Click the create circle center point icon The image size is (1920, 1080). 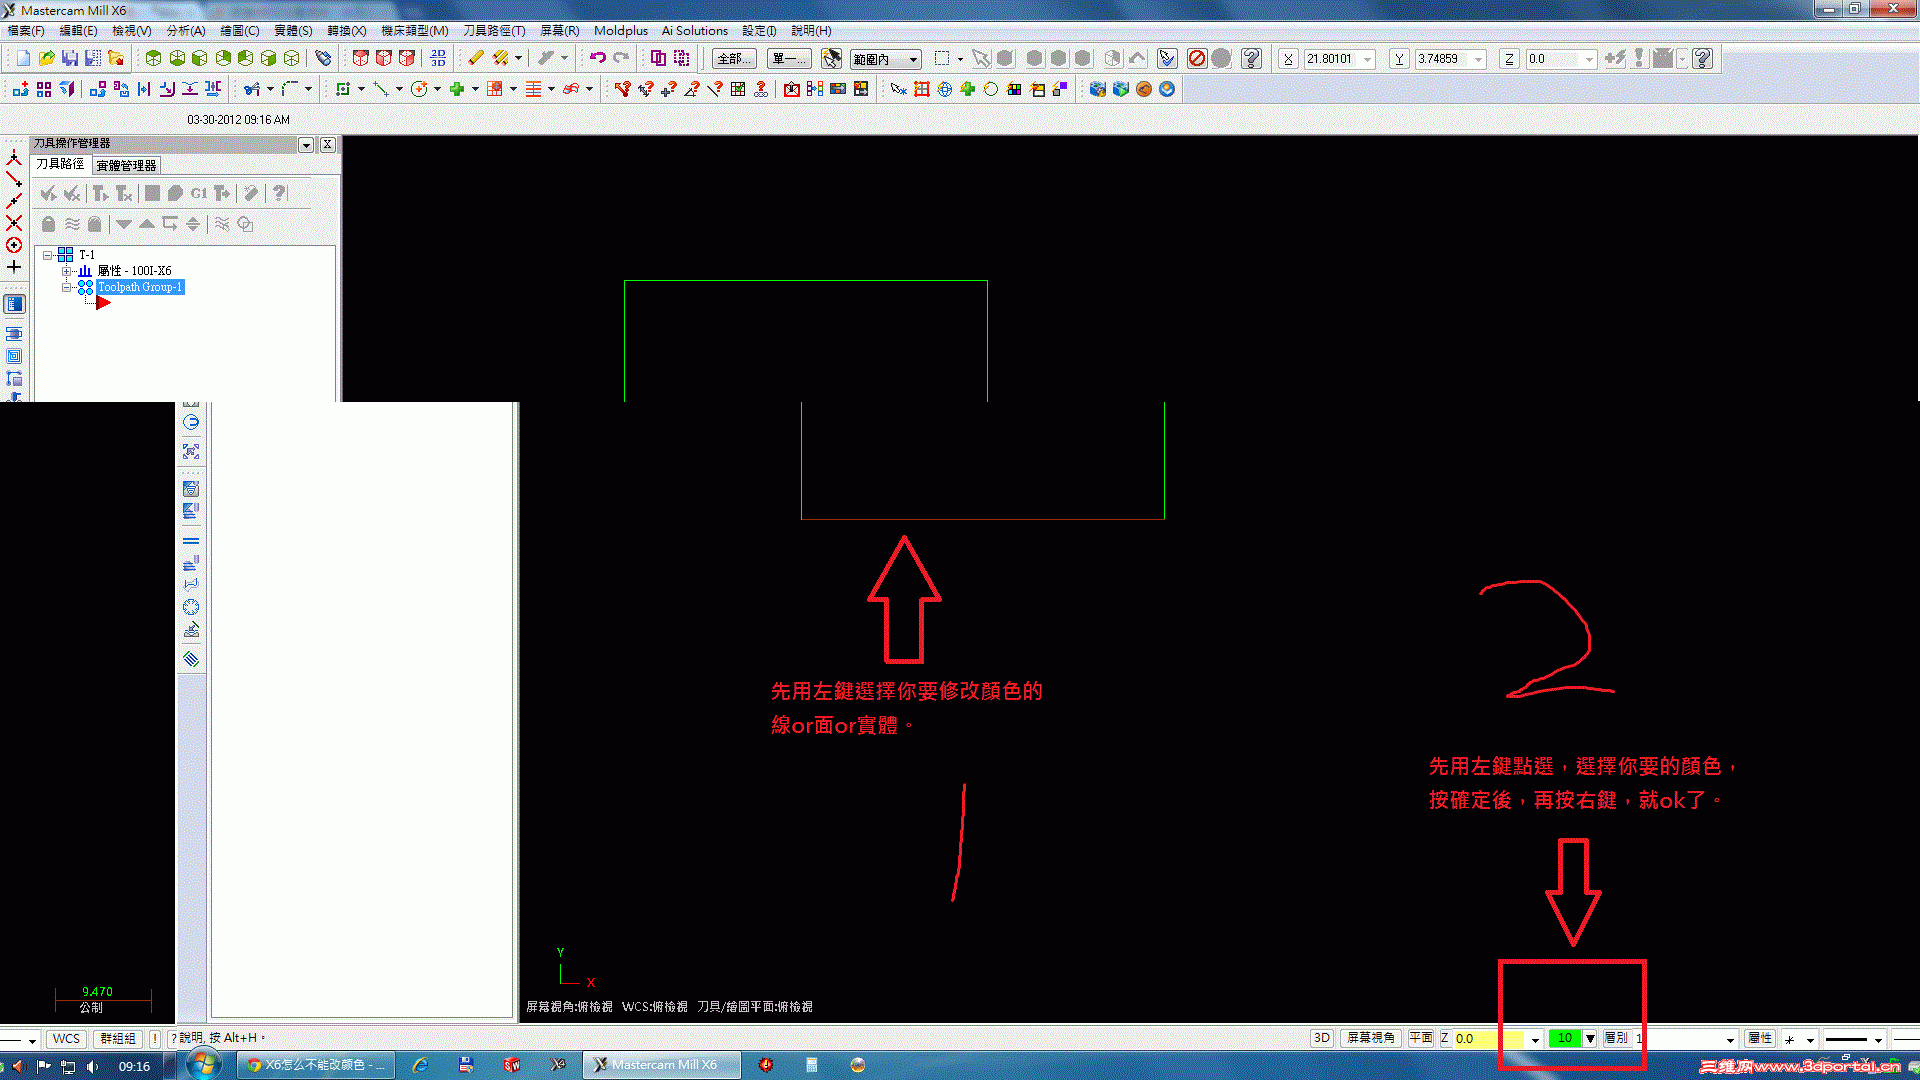point(420,89)
